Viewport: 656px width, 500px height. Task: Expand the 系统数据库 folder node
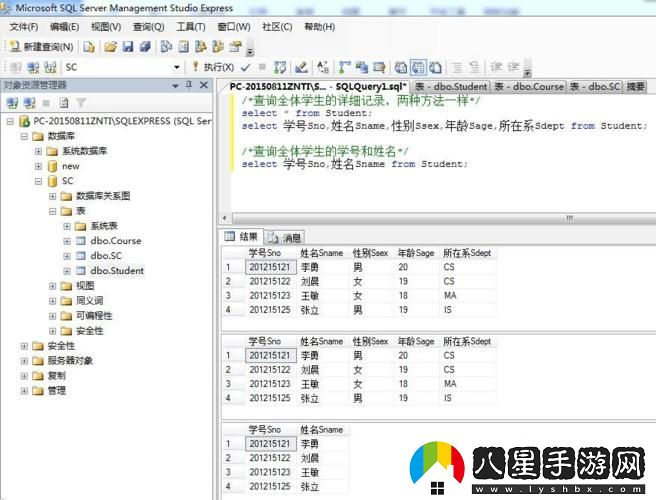tap(38, 151)
